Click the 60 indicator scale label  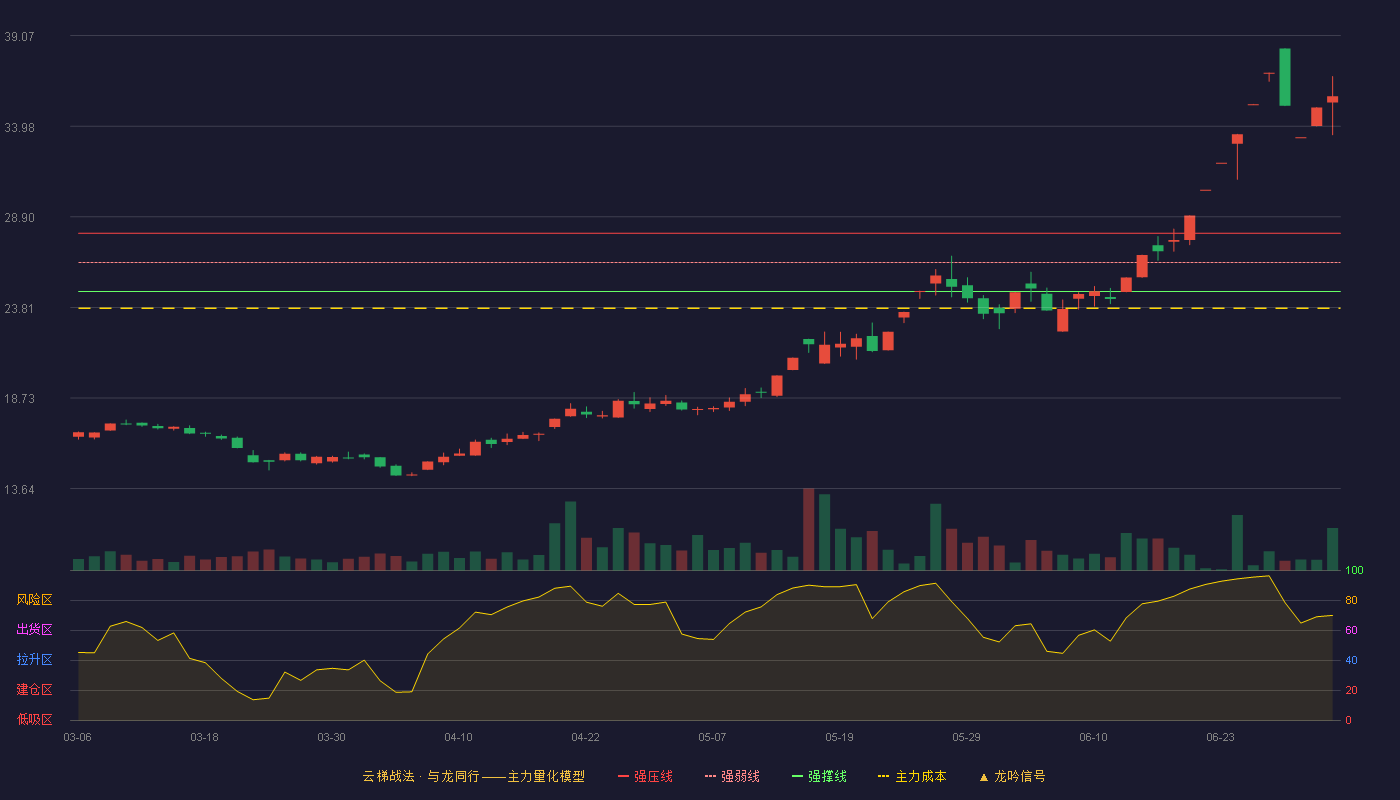pos(1351,630)
